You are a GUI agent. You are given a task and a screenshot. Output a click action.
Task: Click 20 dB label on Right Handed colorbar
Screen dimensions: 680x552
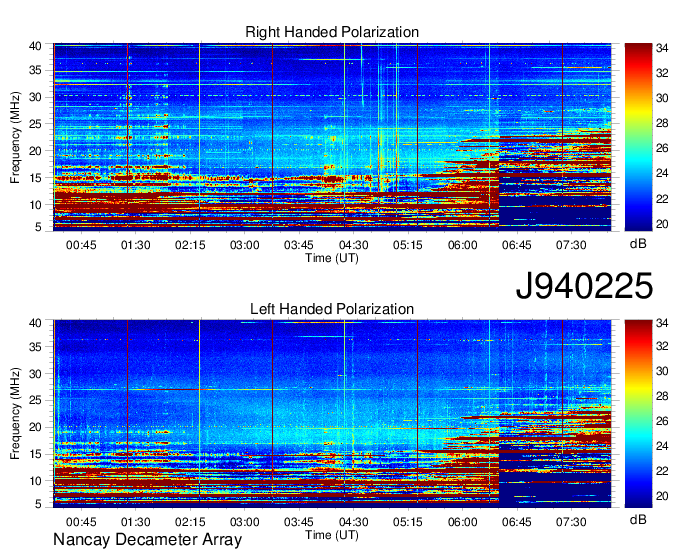click(x=662, y=224)
